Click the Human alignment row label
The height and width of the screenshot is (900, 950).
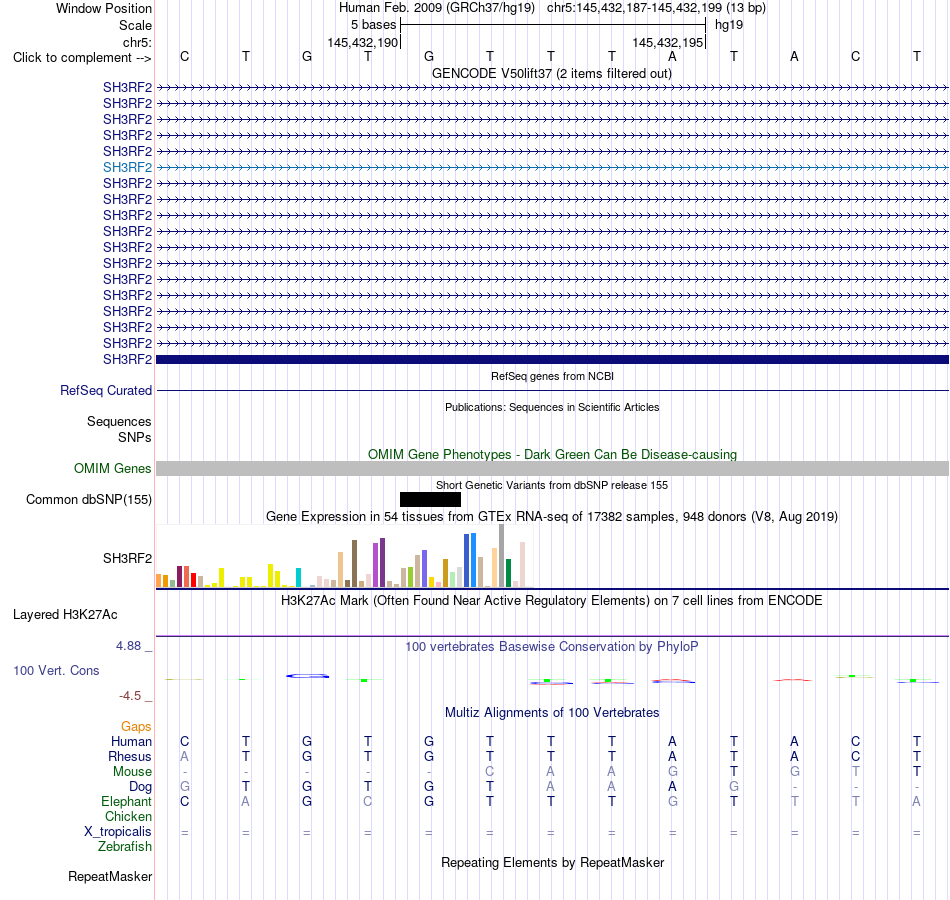131,741
